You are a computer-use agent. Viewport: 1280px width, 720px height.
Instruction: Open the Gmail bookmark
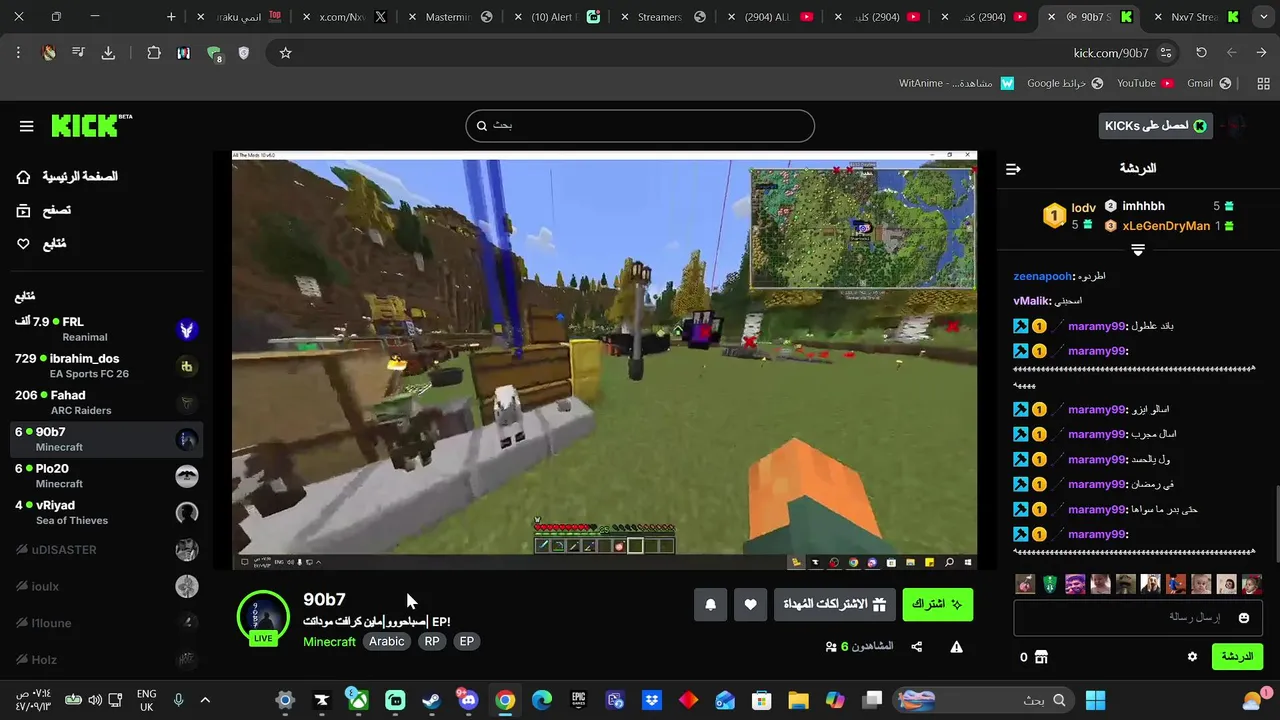(x=1208, y=84)
